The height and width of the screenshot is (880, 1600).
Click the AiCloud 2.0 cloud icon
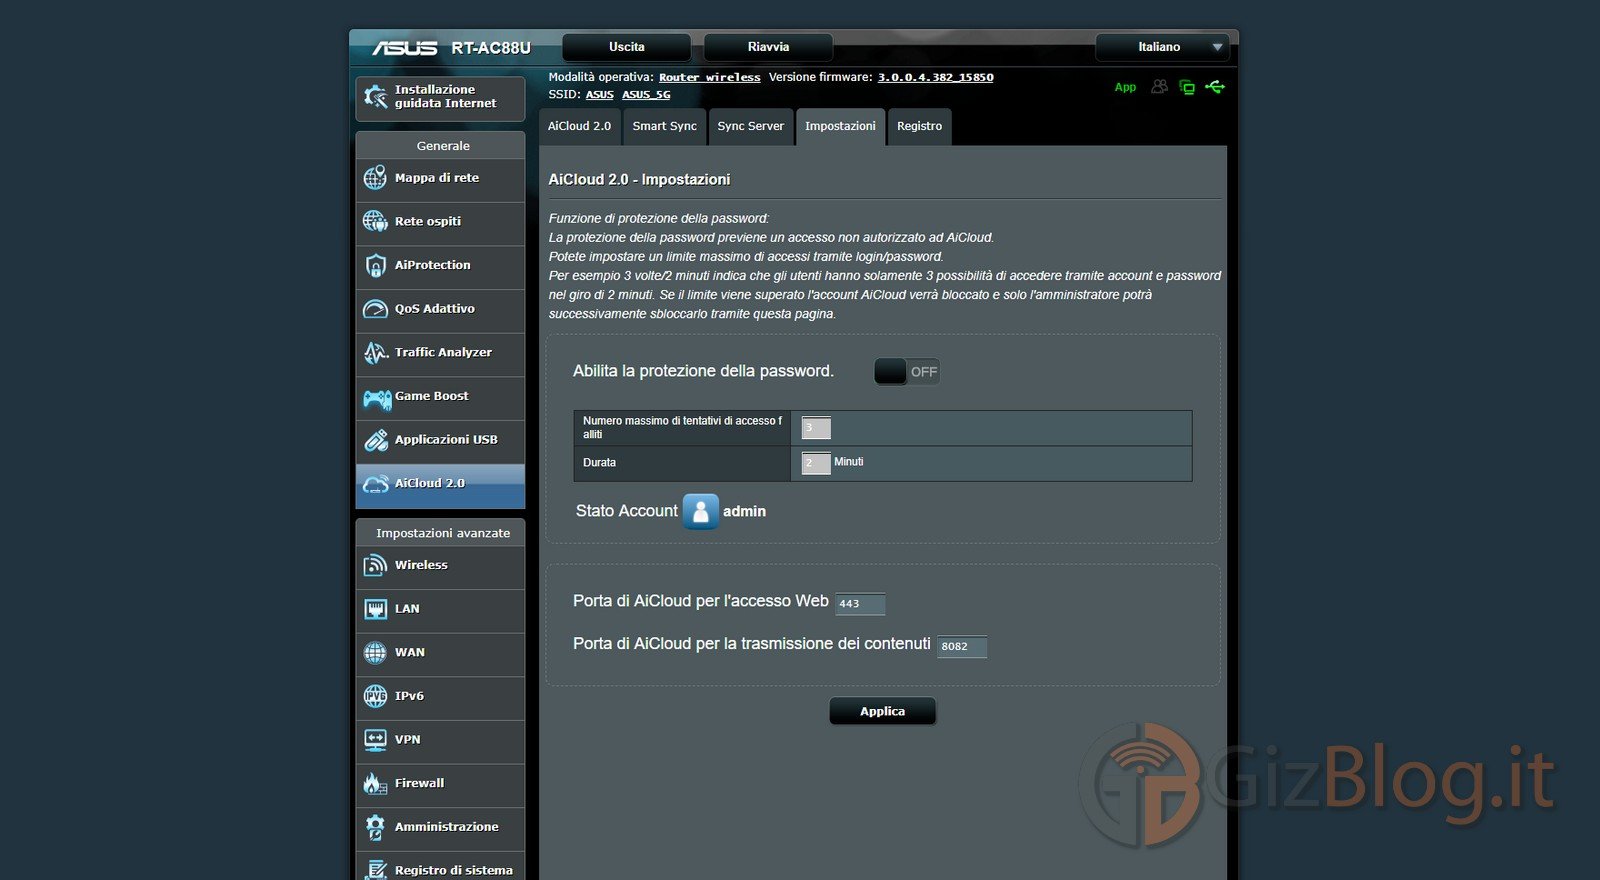pos(375,483)
